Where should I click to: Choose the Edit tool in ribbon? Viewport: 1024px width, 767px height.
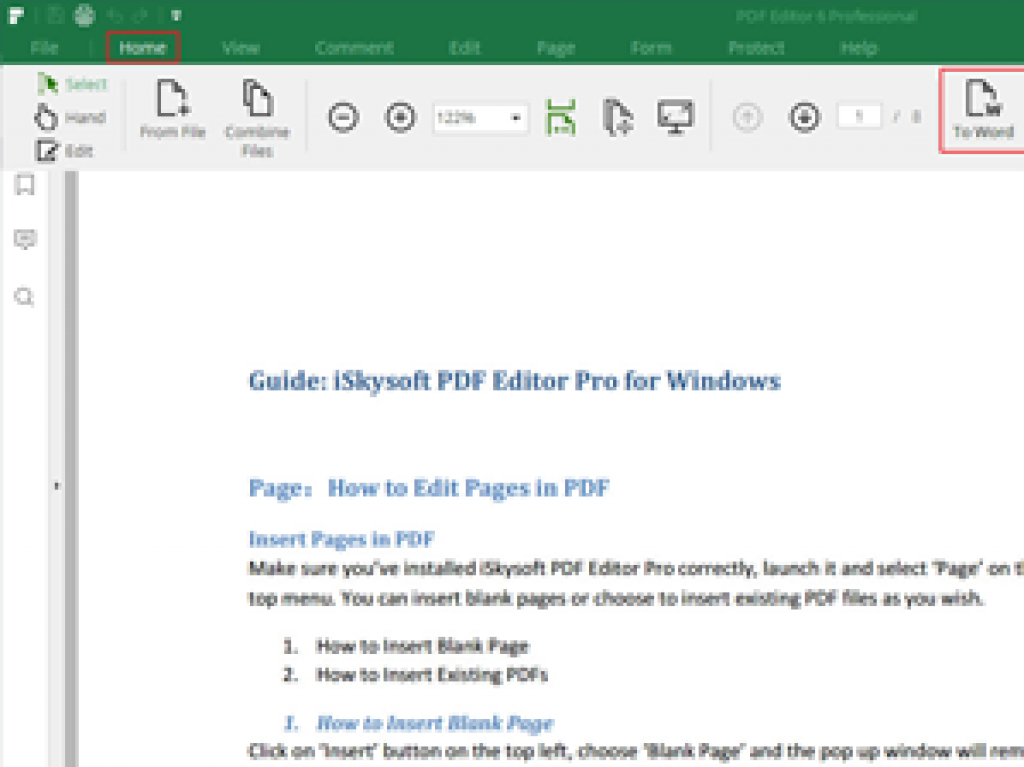[x=64, y=151]
